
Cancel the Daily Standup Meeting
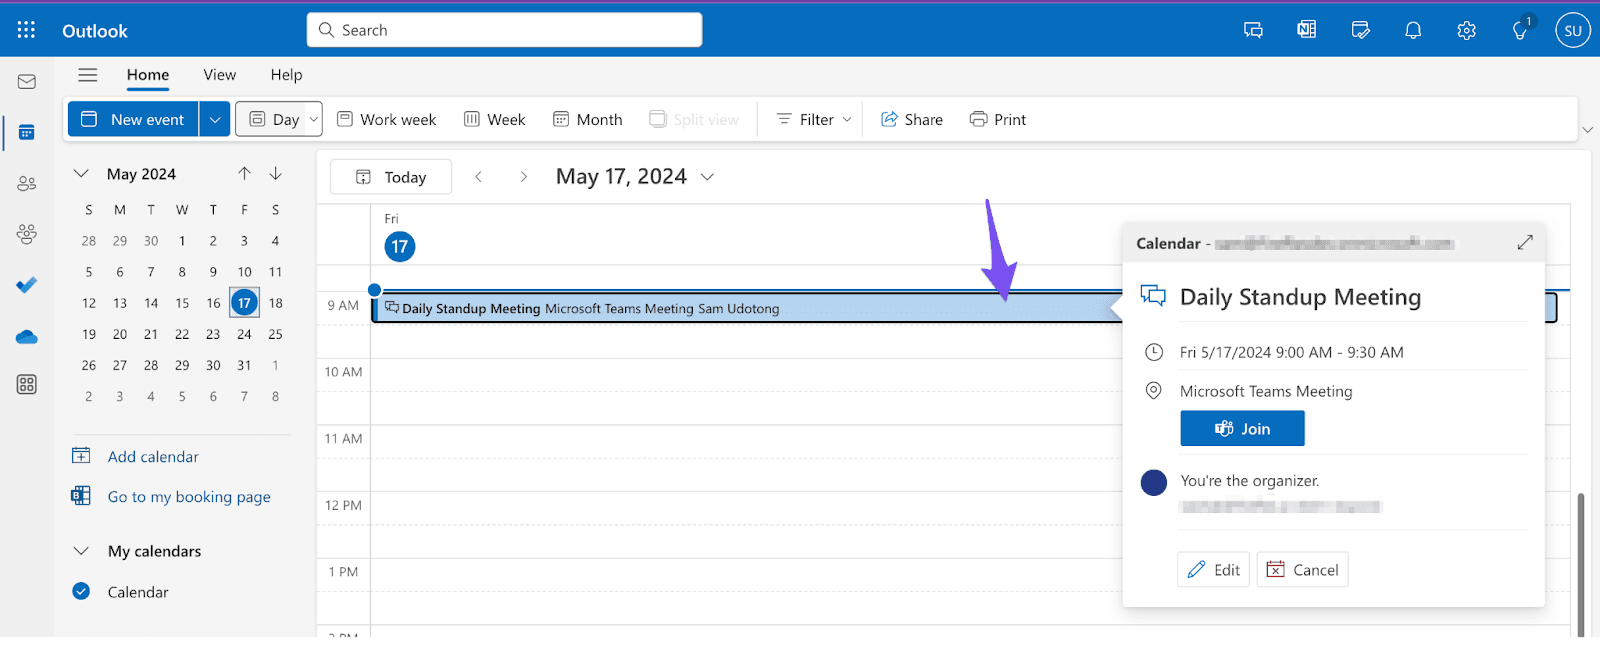(1302, 570)
